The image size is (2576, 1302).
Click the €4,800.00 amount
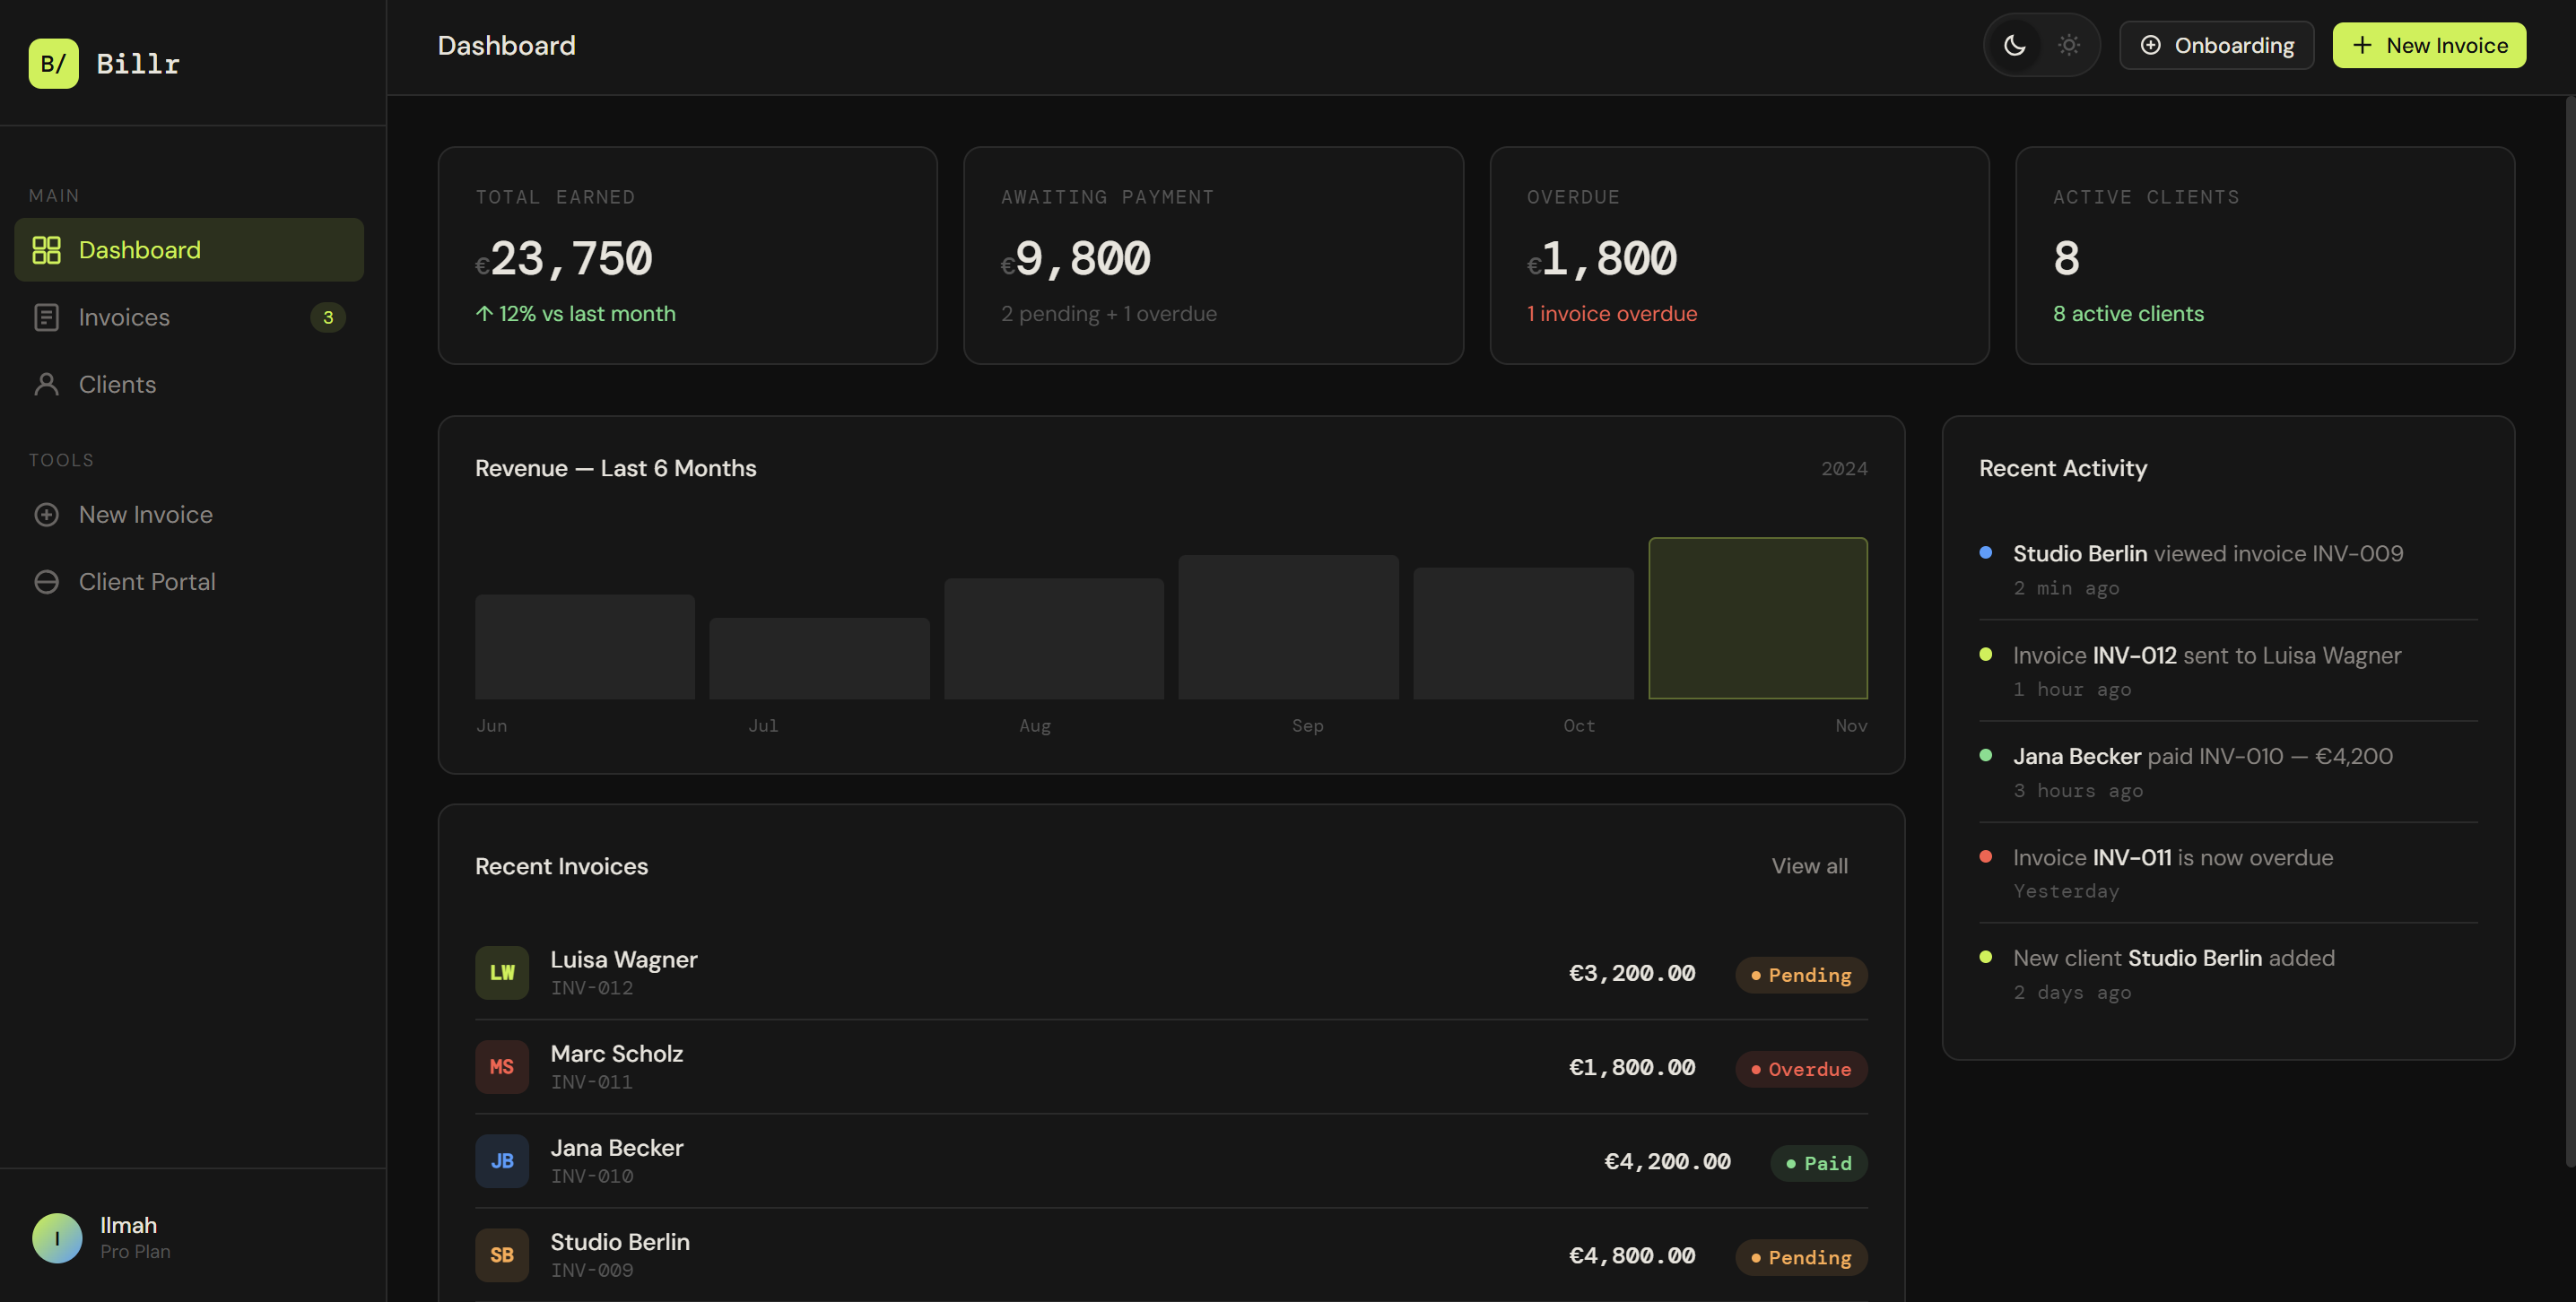tap(1632, 1255)
